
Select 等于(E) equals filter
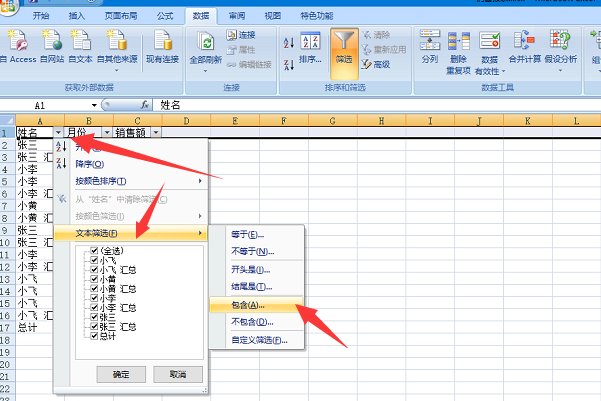click(x=257, y=235)
